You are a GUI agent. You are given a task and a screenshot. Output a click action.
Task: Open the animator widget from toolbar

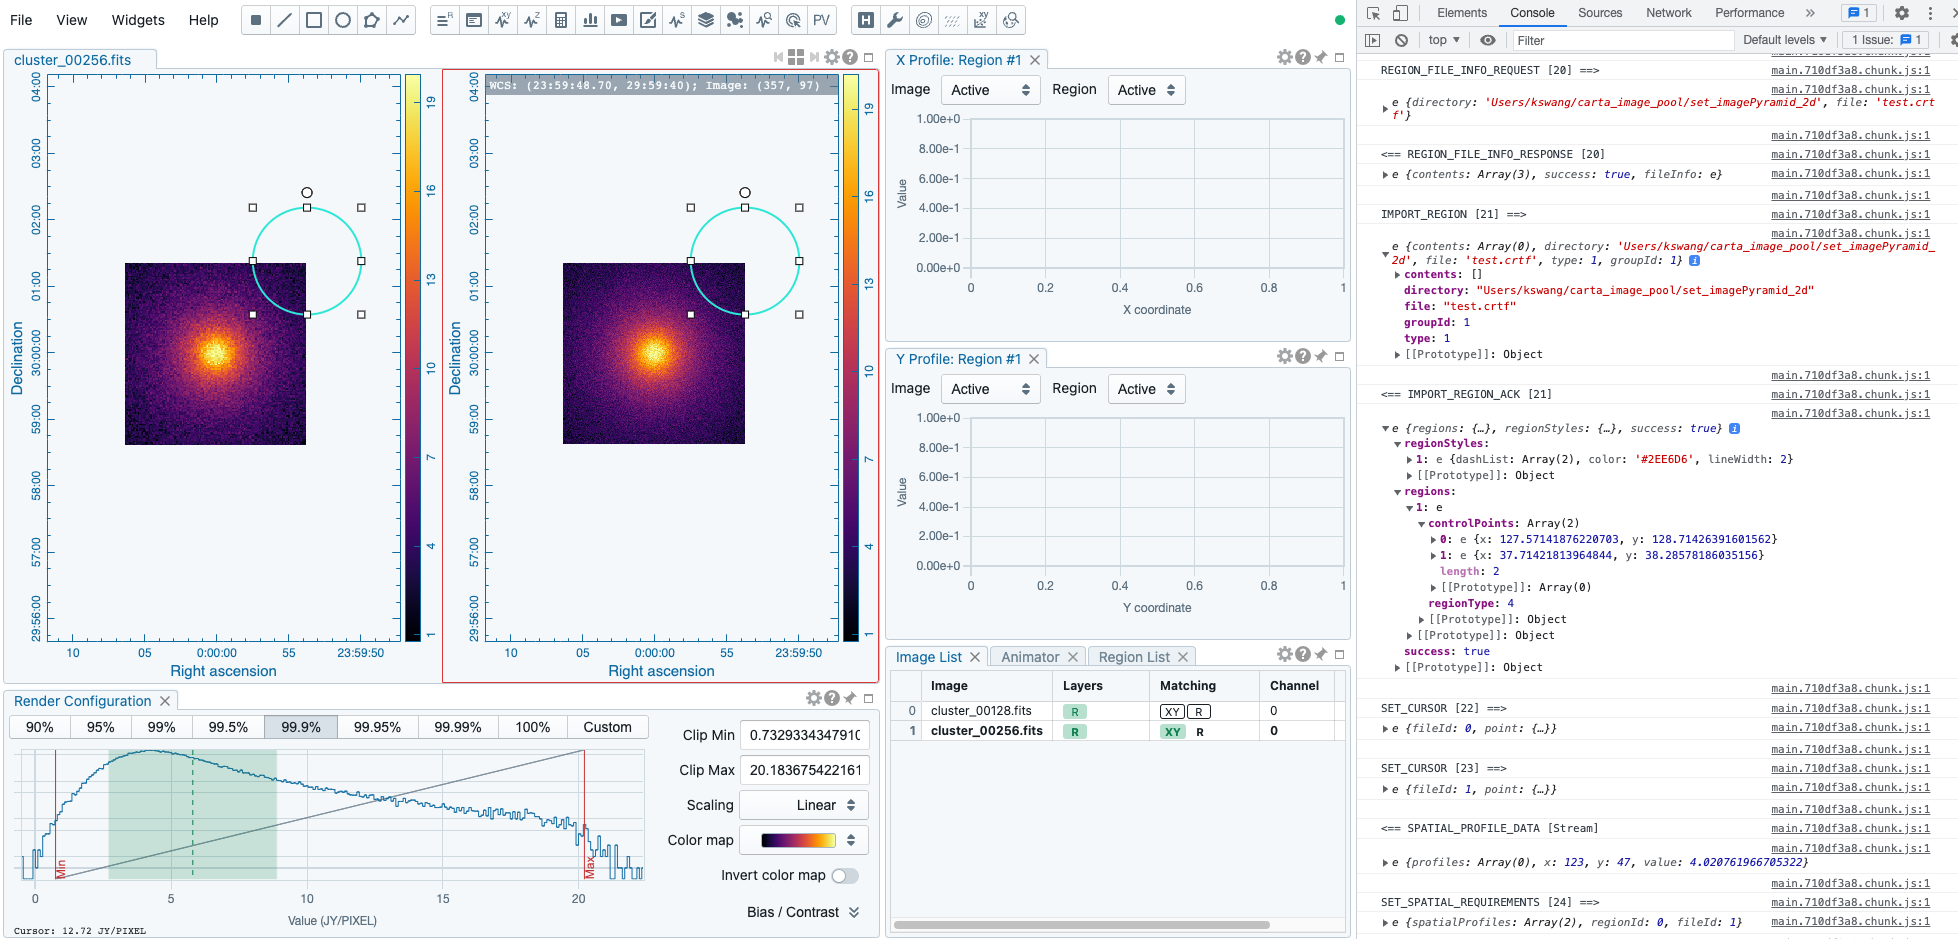(619, 20)
